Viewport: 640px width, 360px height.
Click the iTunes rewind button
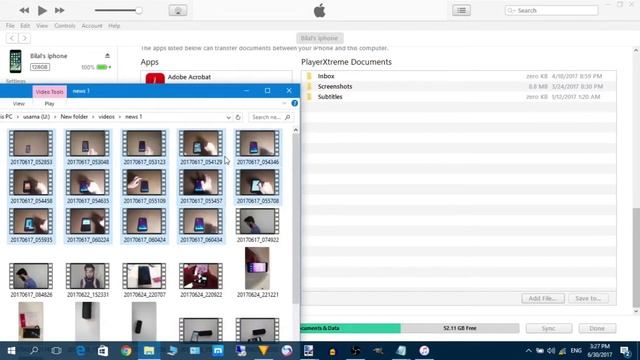pyautogui.click(x=24, y=10)
